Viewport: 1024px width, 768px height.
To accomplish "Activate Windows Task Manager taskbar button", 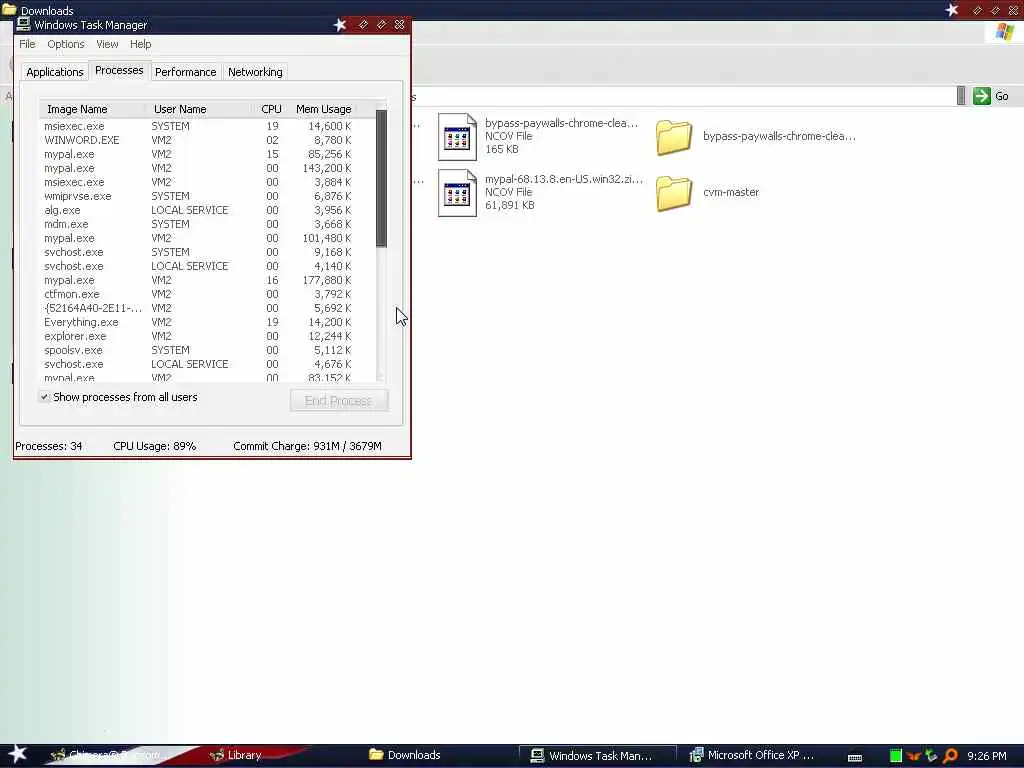I will pos(596,756).
